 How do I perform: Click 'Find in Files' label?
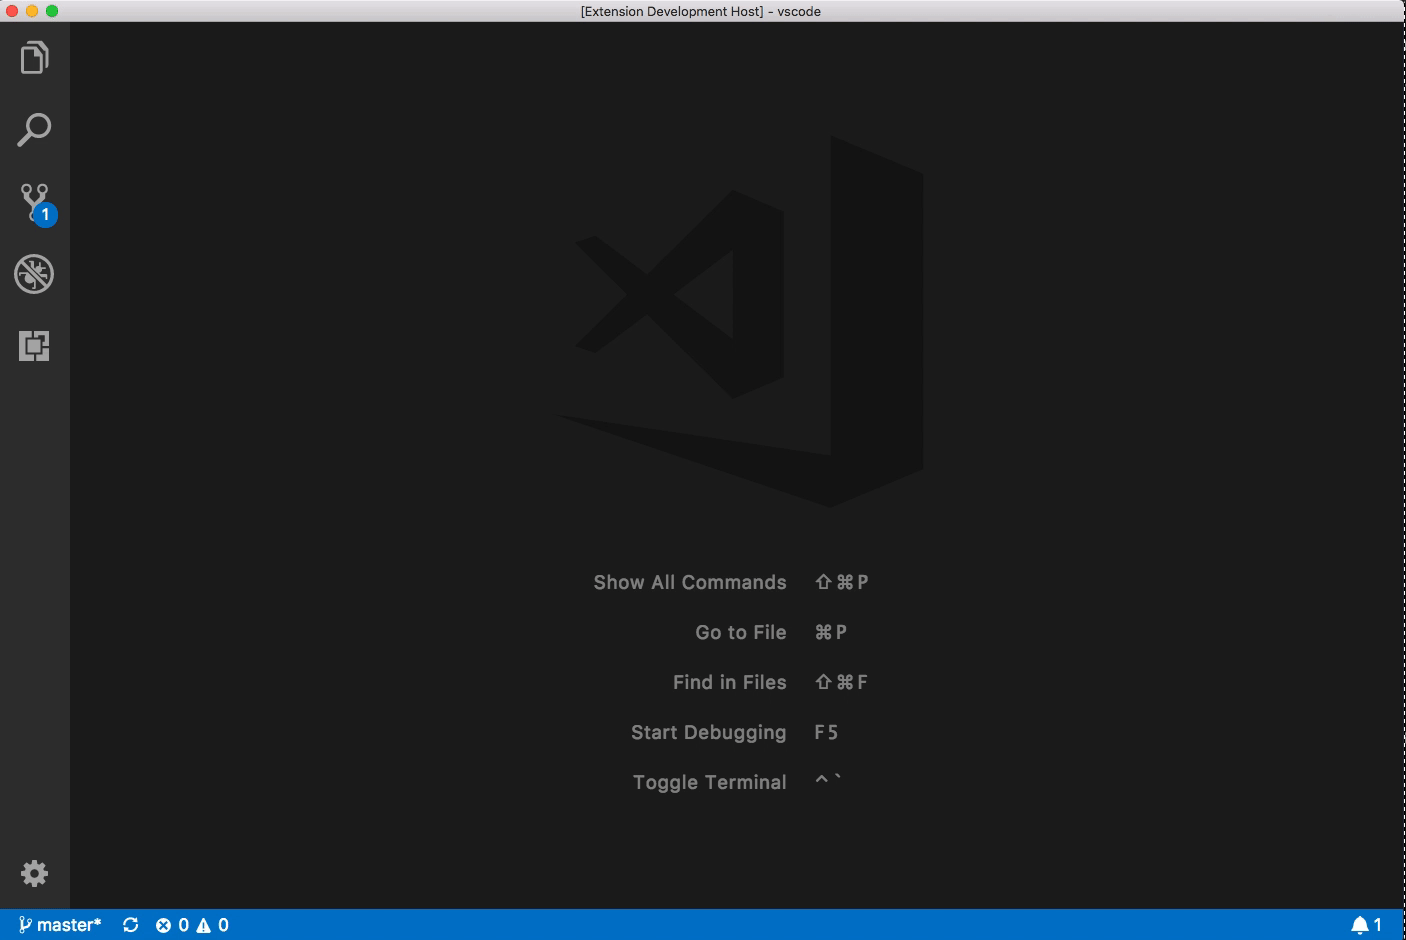pos(730,682)
